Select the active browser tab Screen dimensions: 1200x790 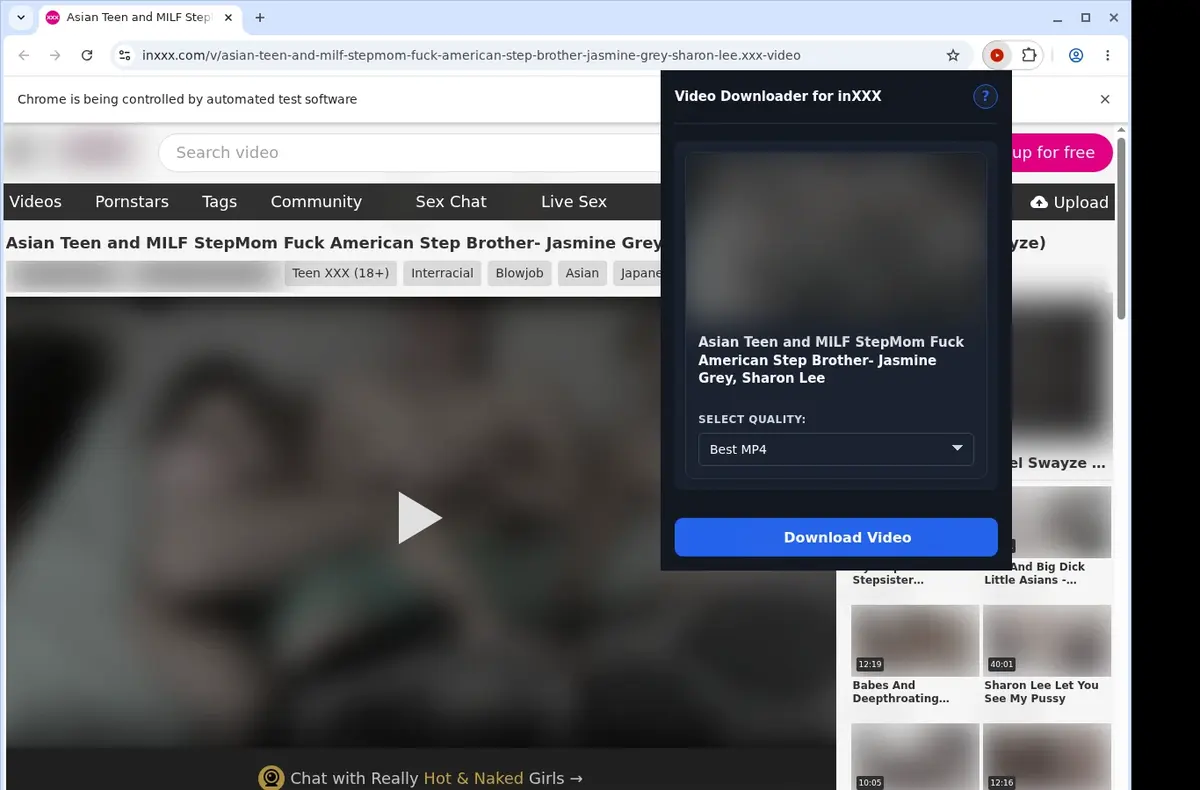tap(138, 18)
